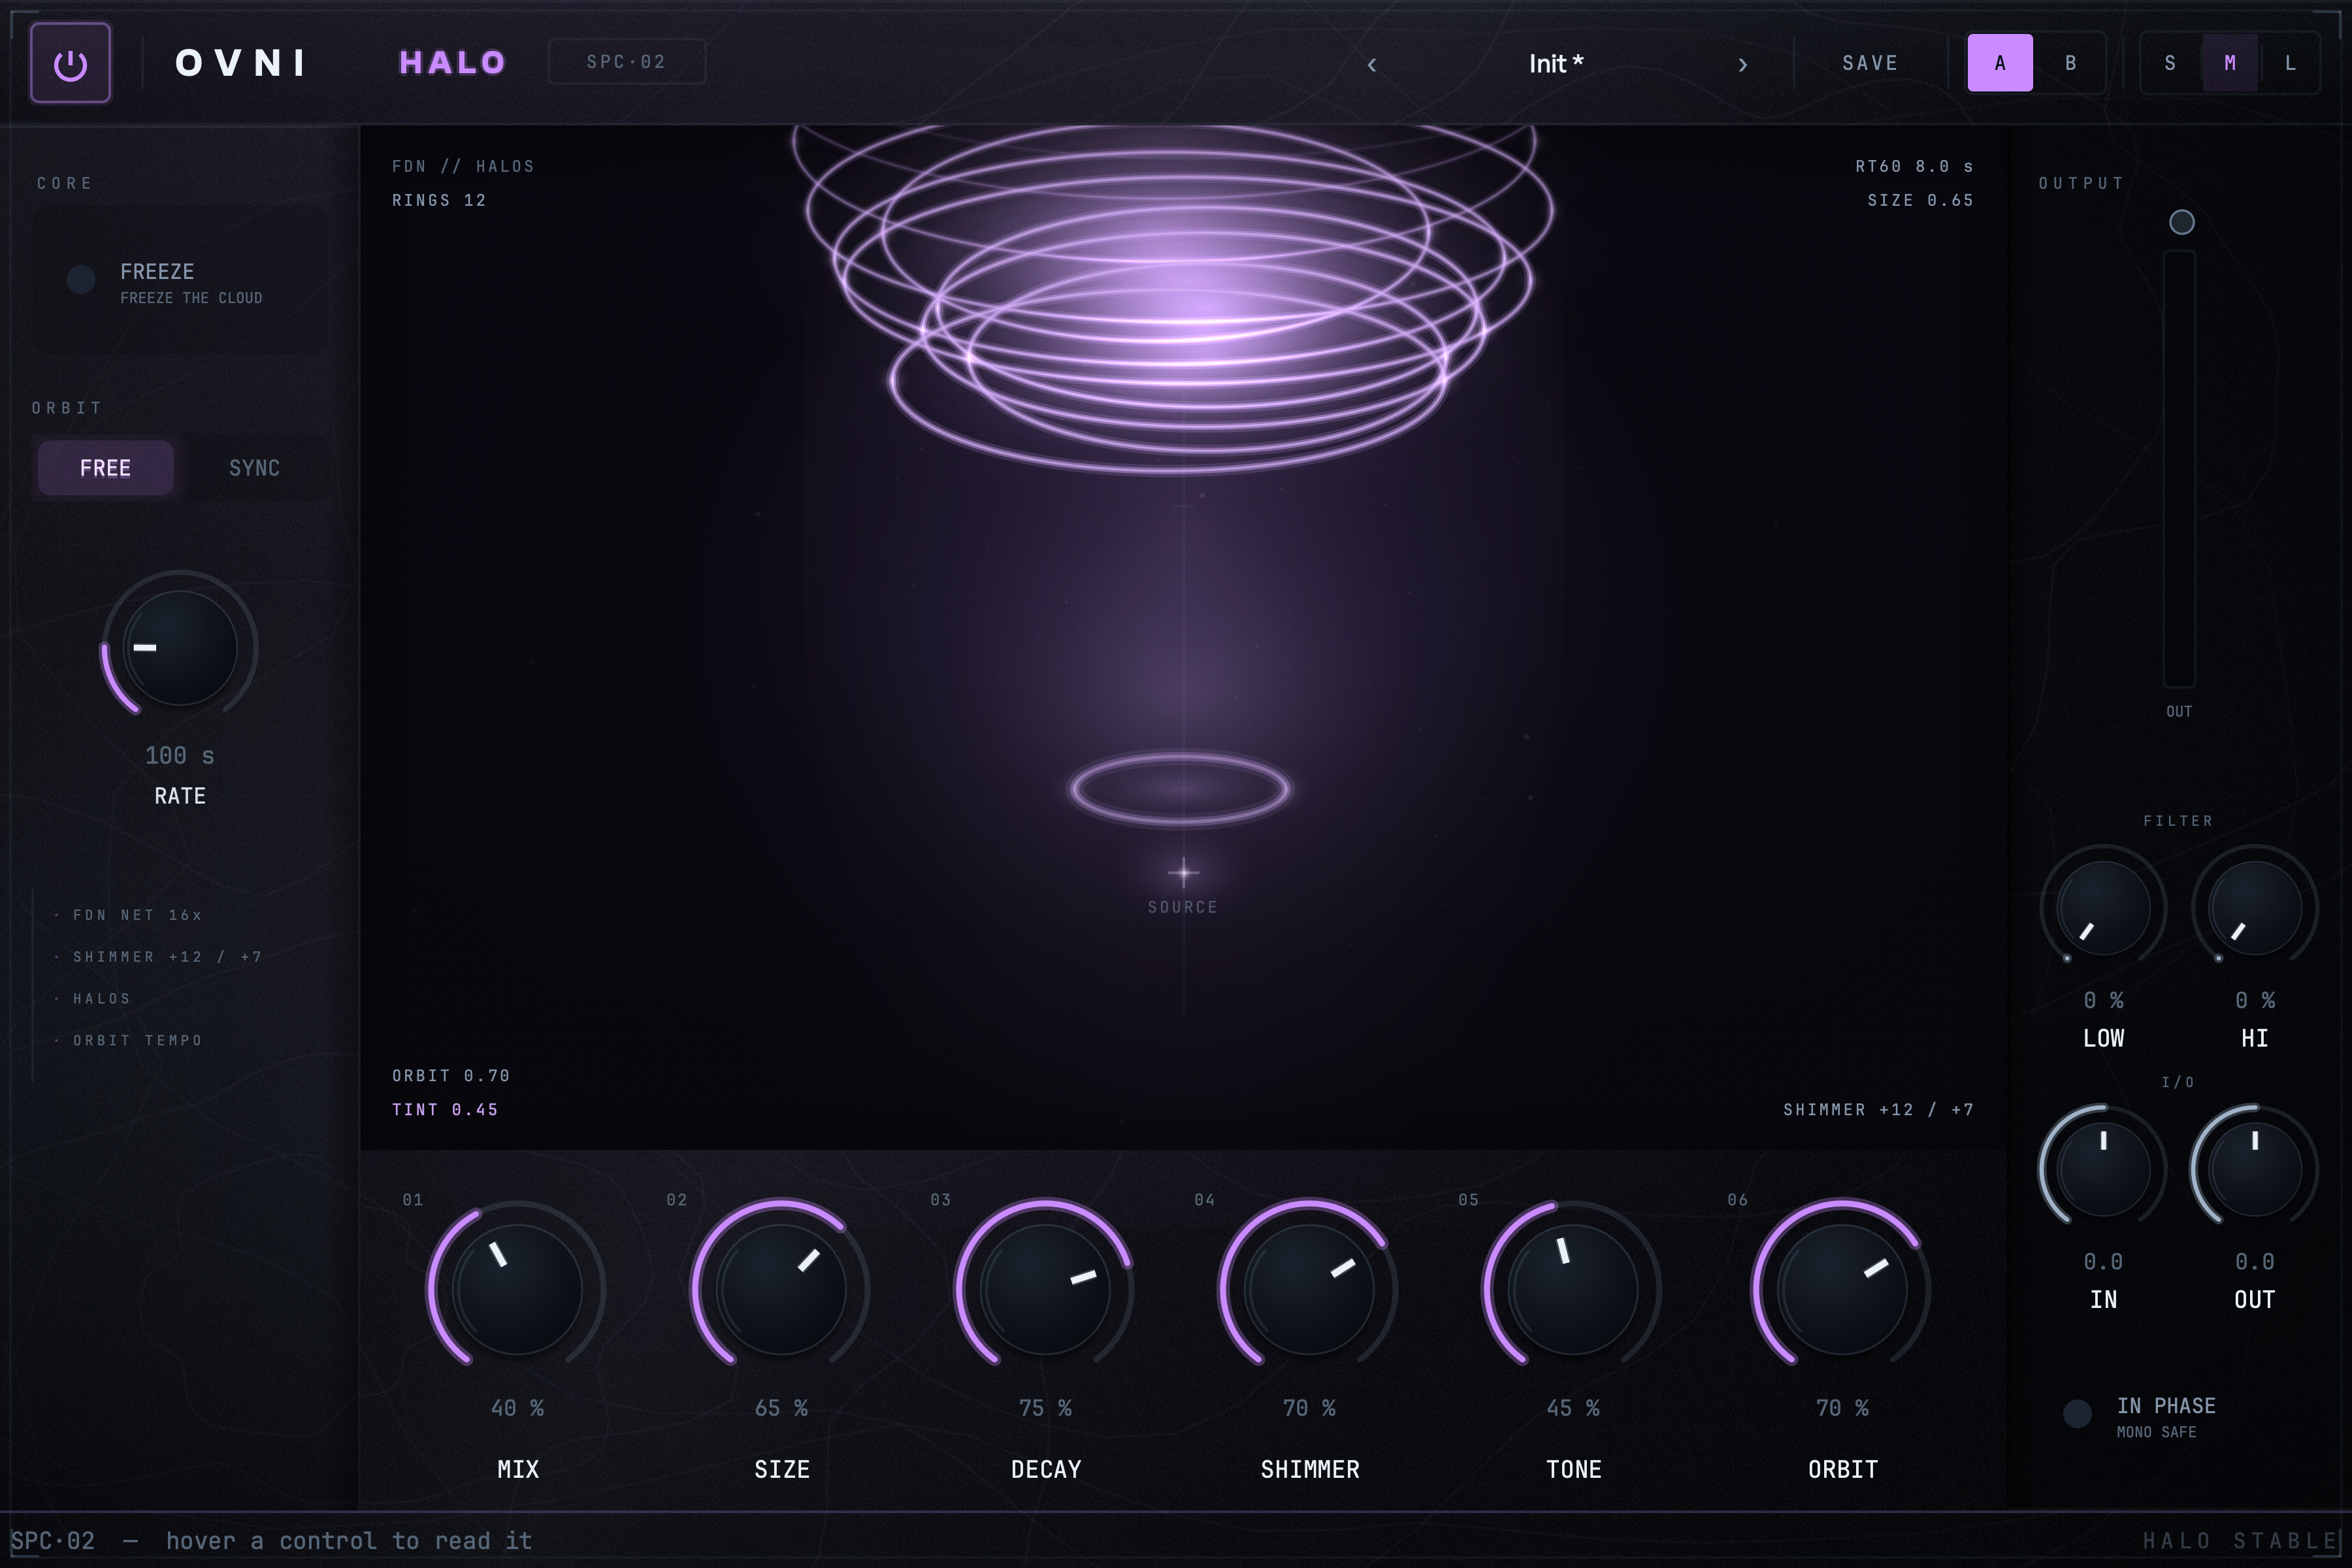Click the 40 % mix value

point(517,1408)
